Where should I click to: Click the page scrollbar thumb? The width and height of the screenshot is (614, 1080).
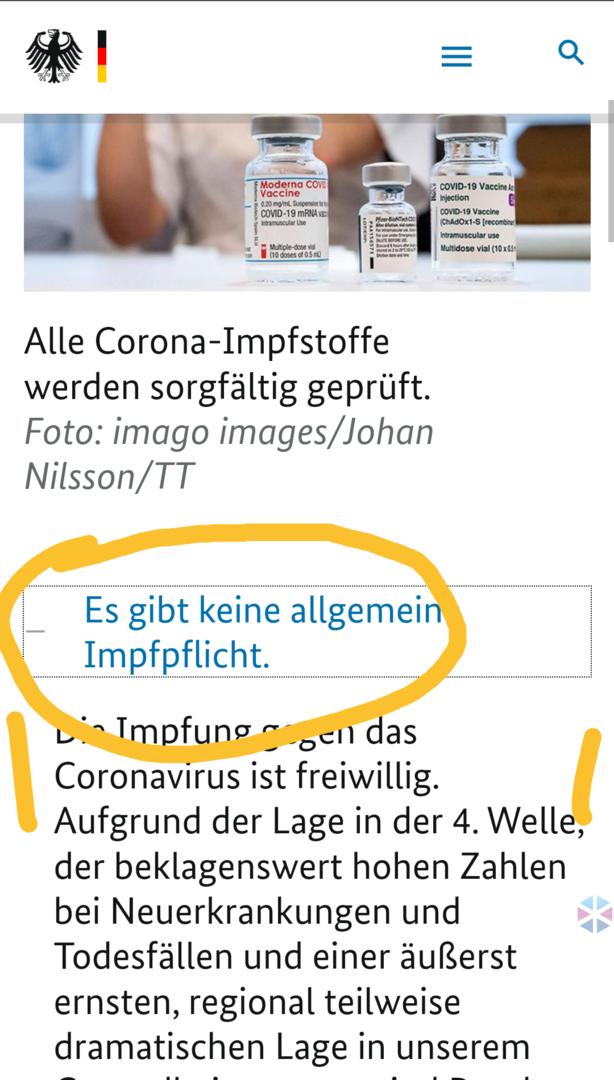[610, 171]
